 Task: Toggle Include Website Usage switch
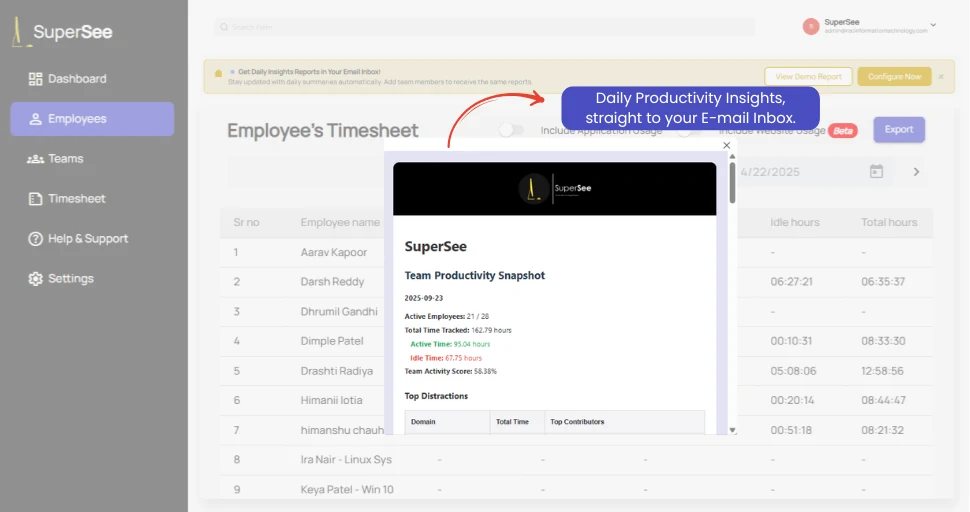(x=689, y=131)
